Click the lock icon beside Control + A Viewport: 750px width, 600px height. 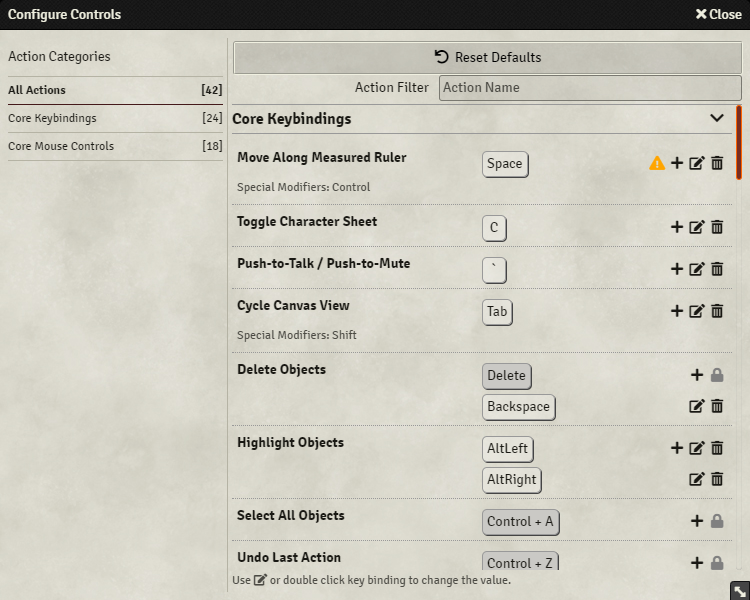pos(717,521)
